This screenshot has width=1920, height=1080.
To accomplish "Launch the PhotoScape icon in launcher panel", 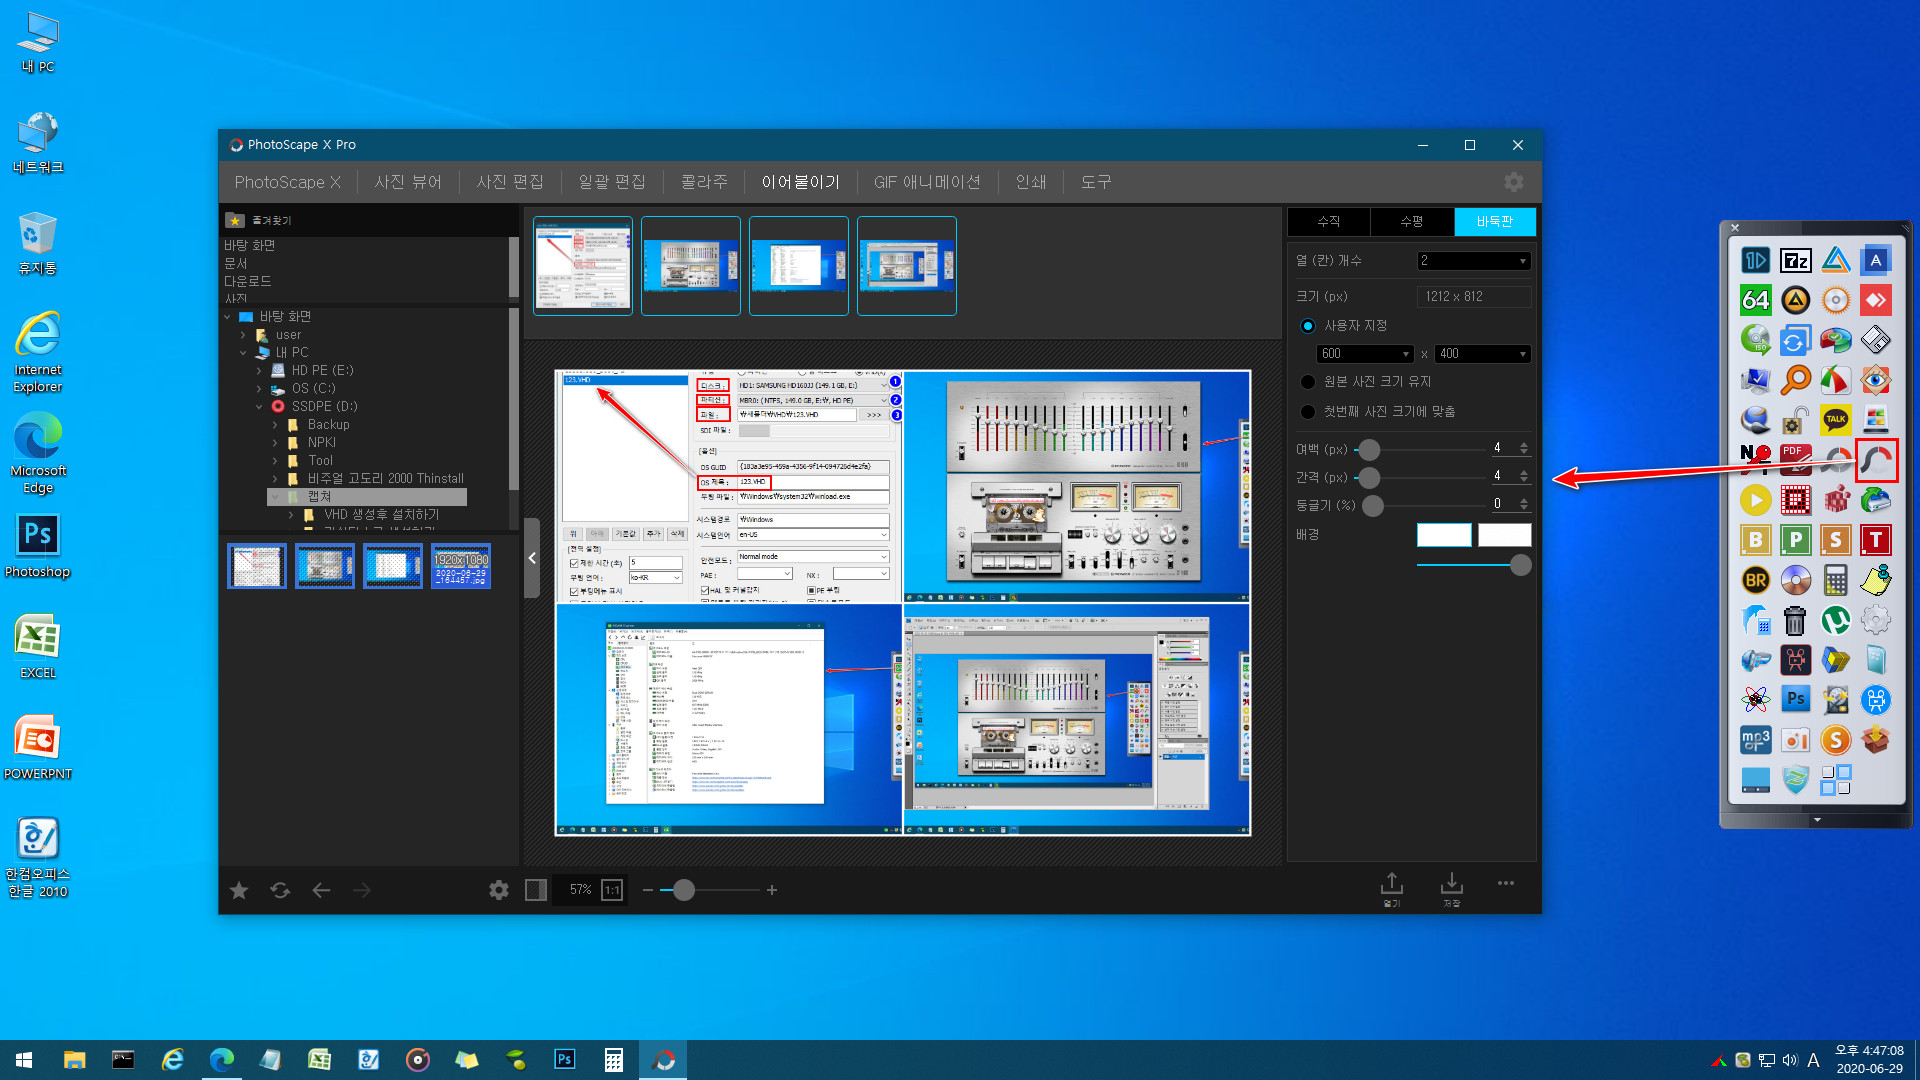I will pos(1876,460).
